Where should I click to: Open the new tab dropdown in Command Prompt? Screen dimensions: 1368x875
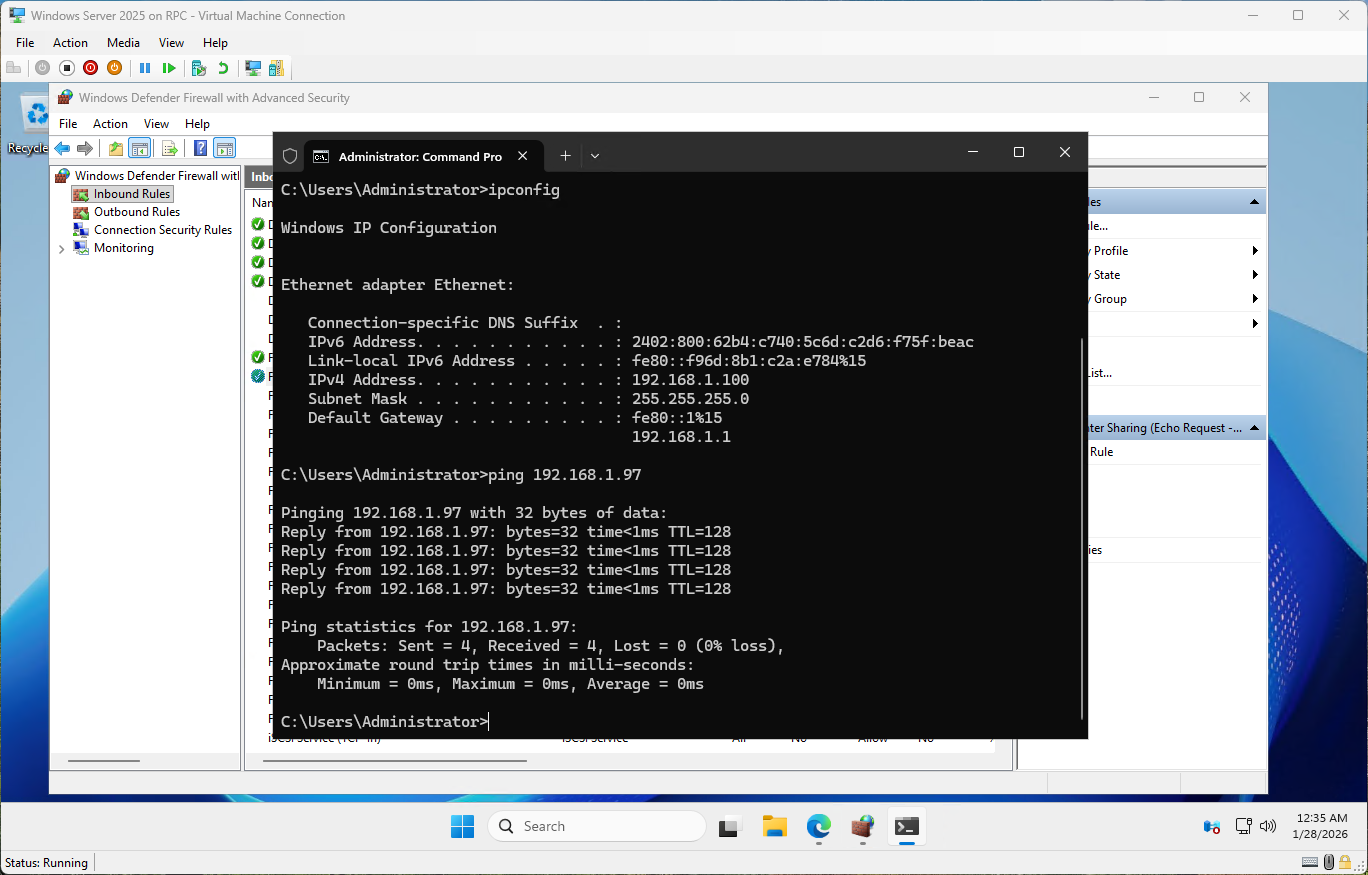point(595,156)
